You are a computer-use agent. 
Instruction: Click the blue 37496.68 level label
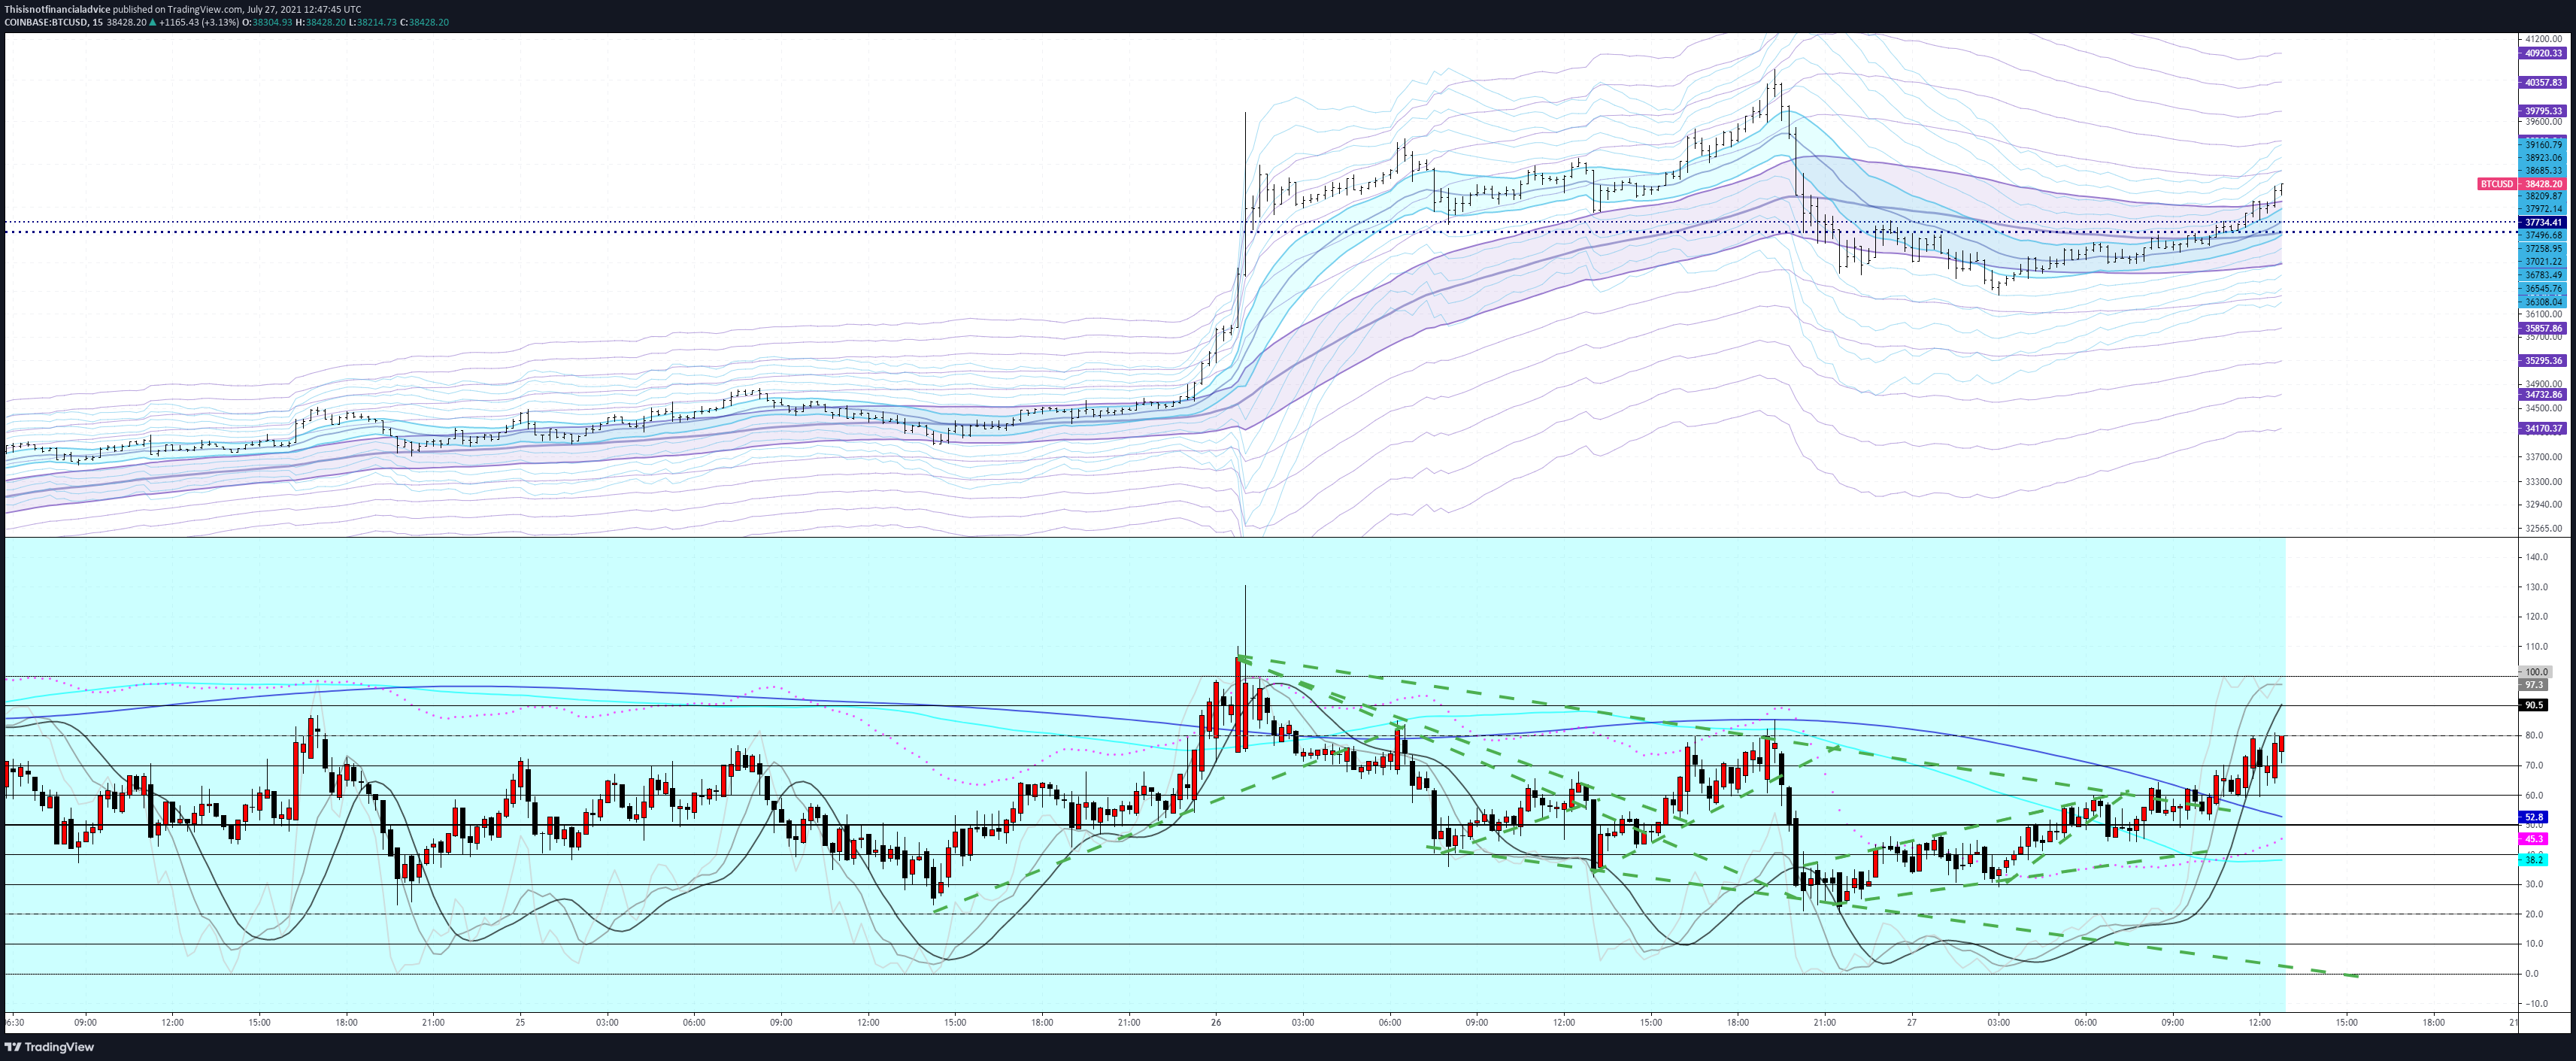(x=2543, y=235)
